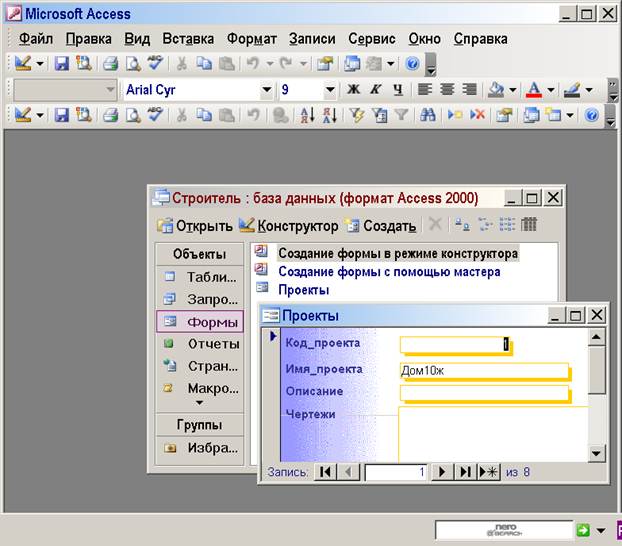The width and height of the screenshot is (622, 546).
Task: Open object selector dropdown
Action: [x=110, y=90]
